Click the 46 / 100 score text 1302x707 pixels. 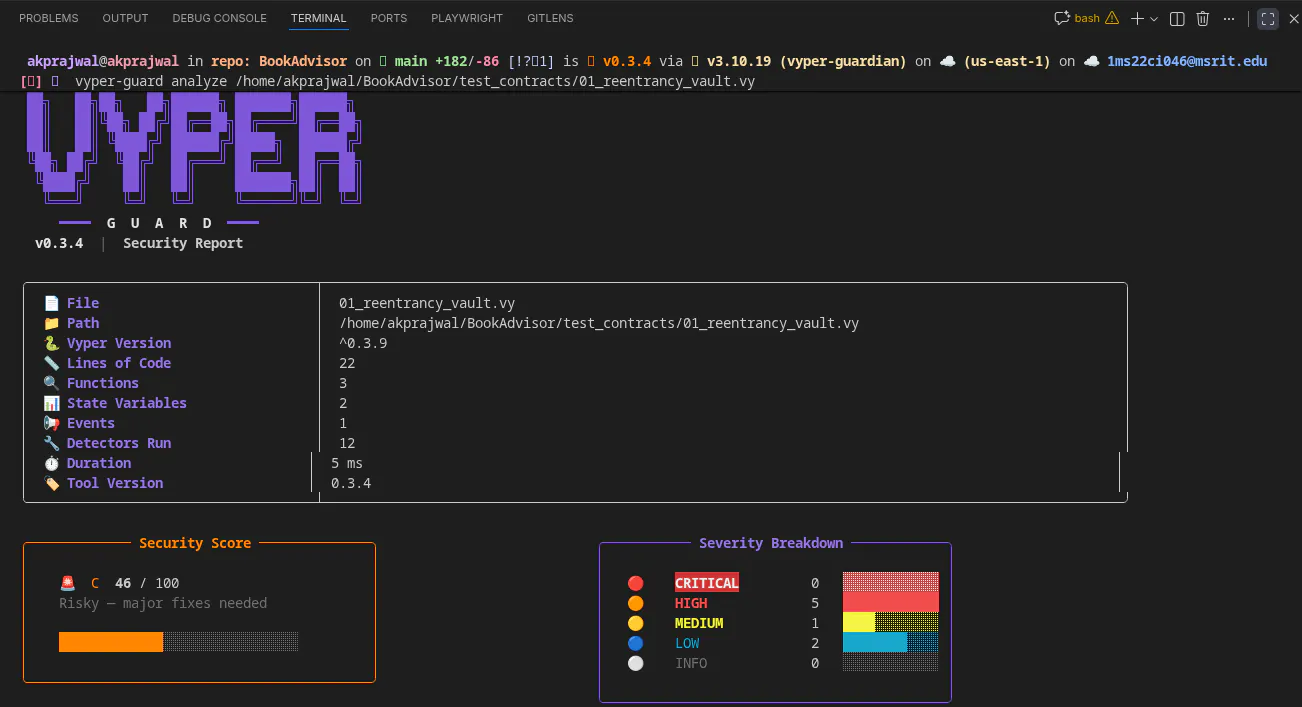point(147,583)
